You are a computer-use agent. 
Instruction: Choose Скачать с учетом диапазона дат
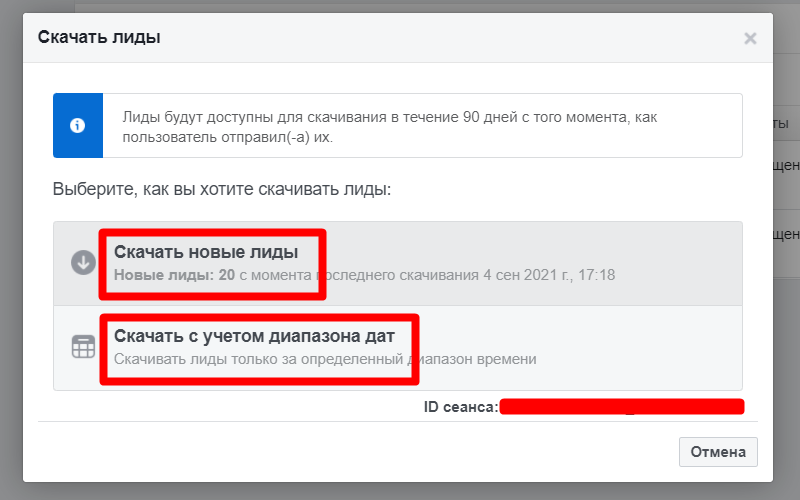[254, 336]
